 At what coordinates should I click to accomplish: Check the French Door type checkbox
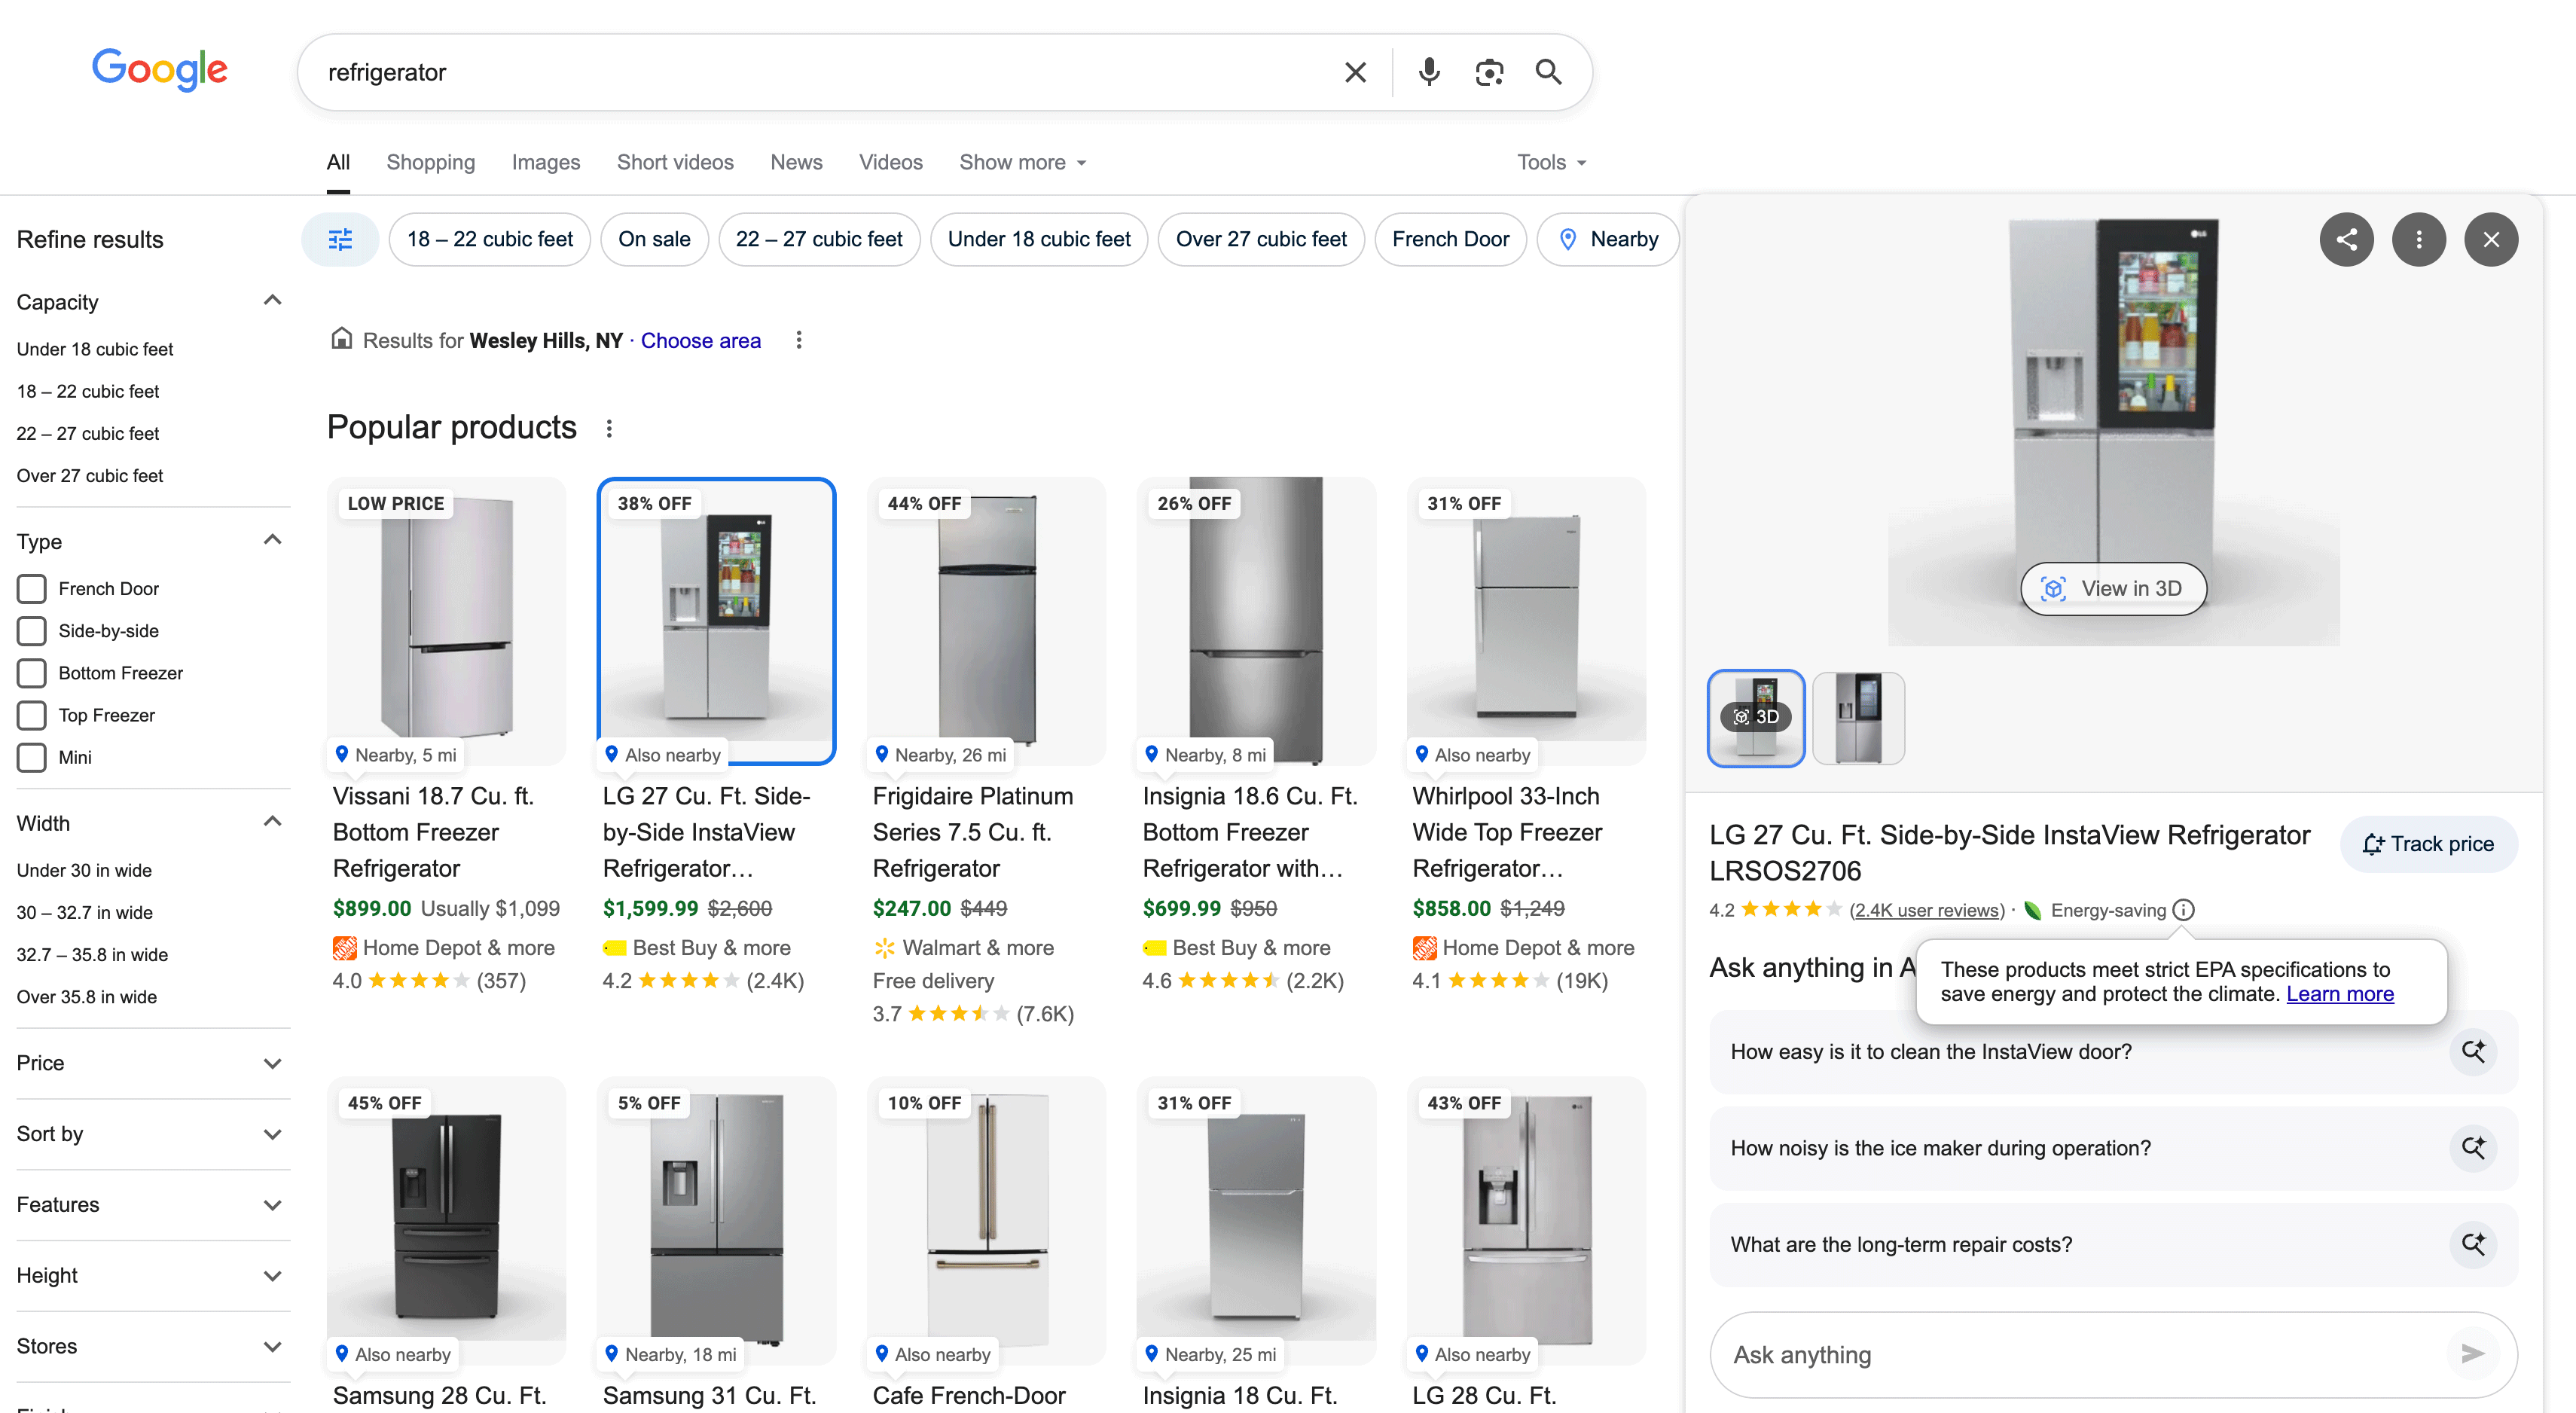[x=31, y=588]
